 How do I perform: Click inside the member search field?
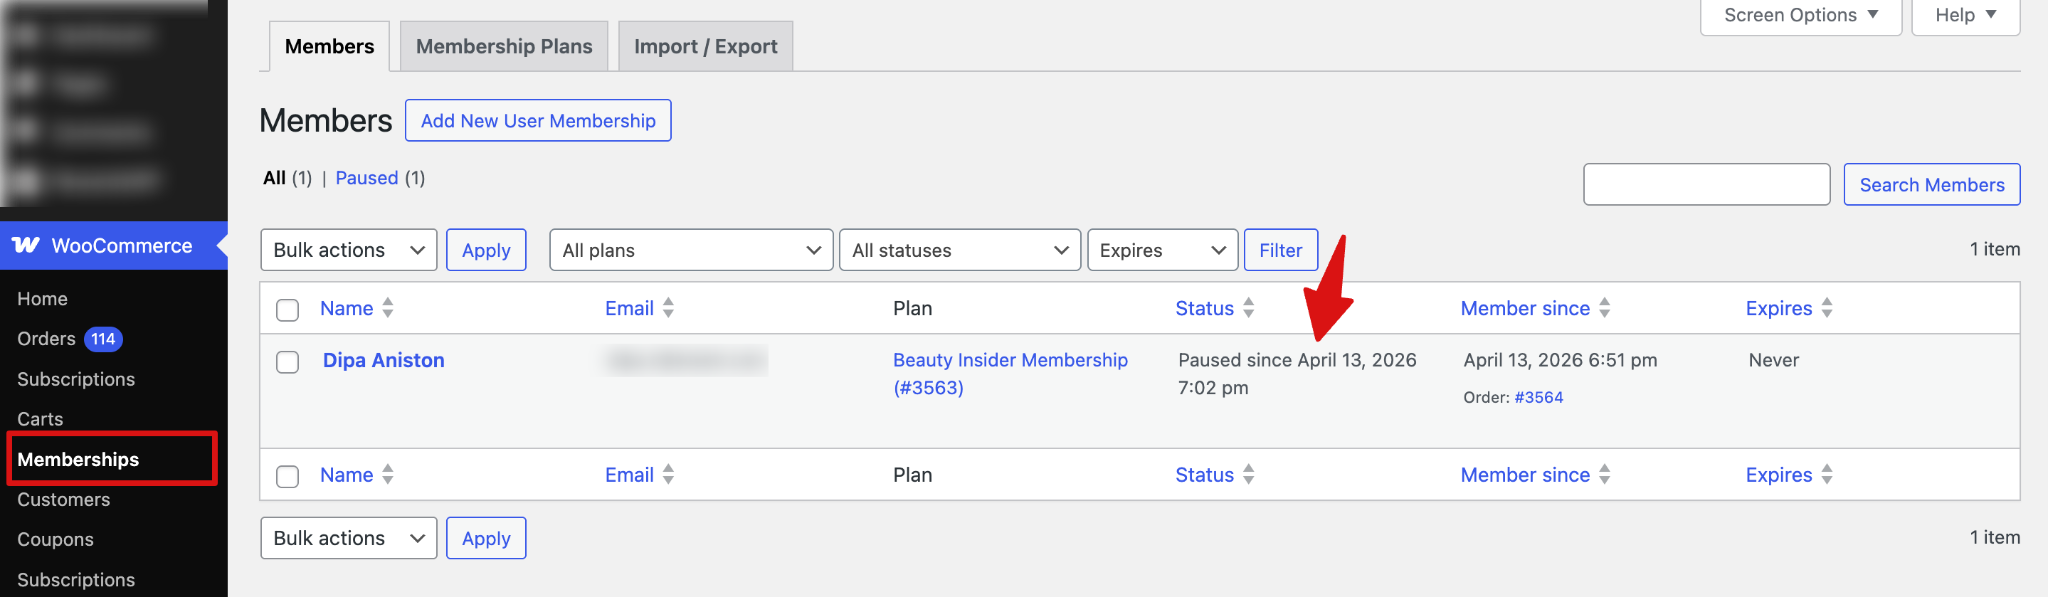(1705, 184)
